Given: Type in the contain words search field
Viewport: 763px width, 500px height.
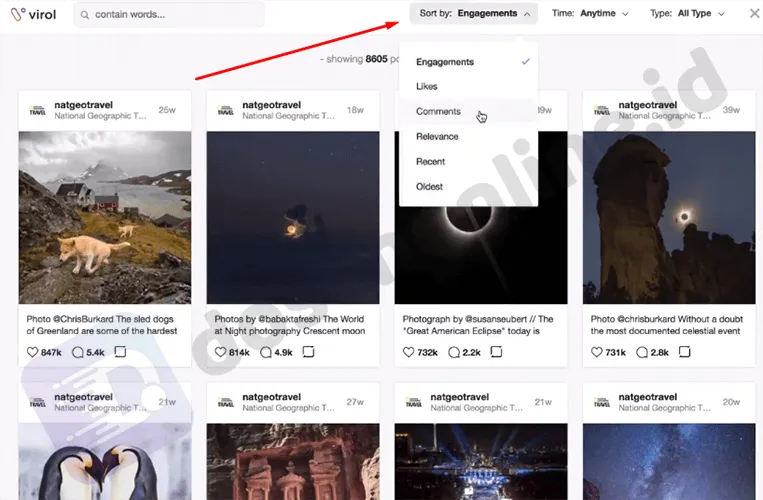Looking at the screenshot, I should coord(175,14).
